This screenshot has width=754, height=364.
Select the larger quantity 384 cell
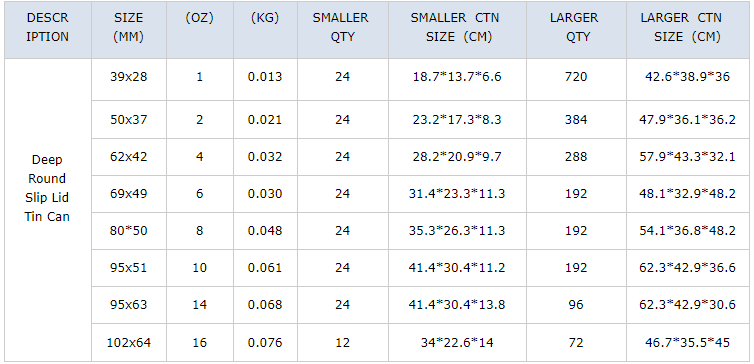point(576,120)
